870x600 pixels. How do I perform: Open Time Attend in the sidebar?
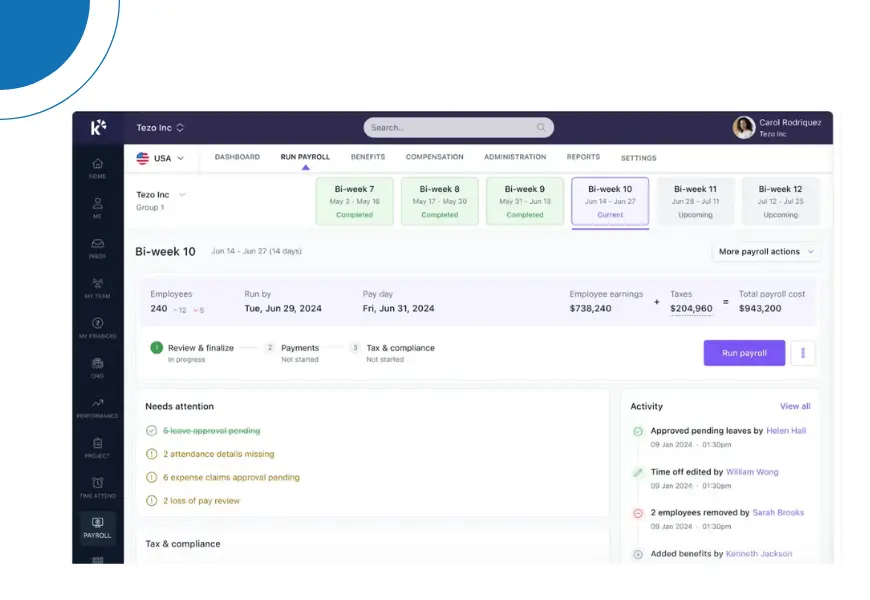98,488
